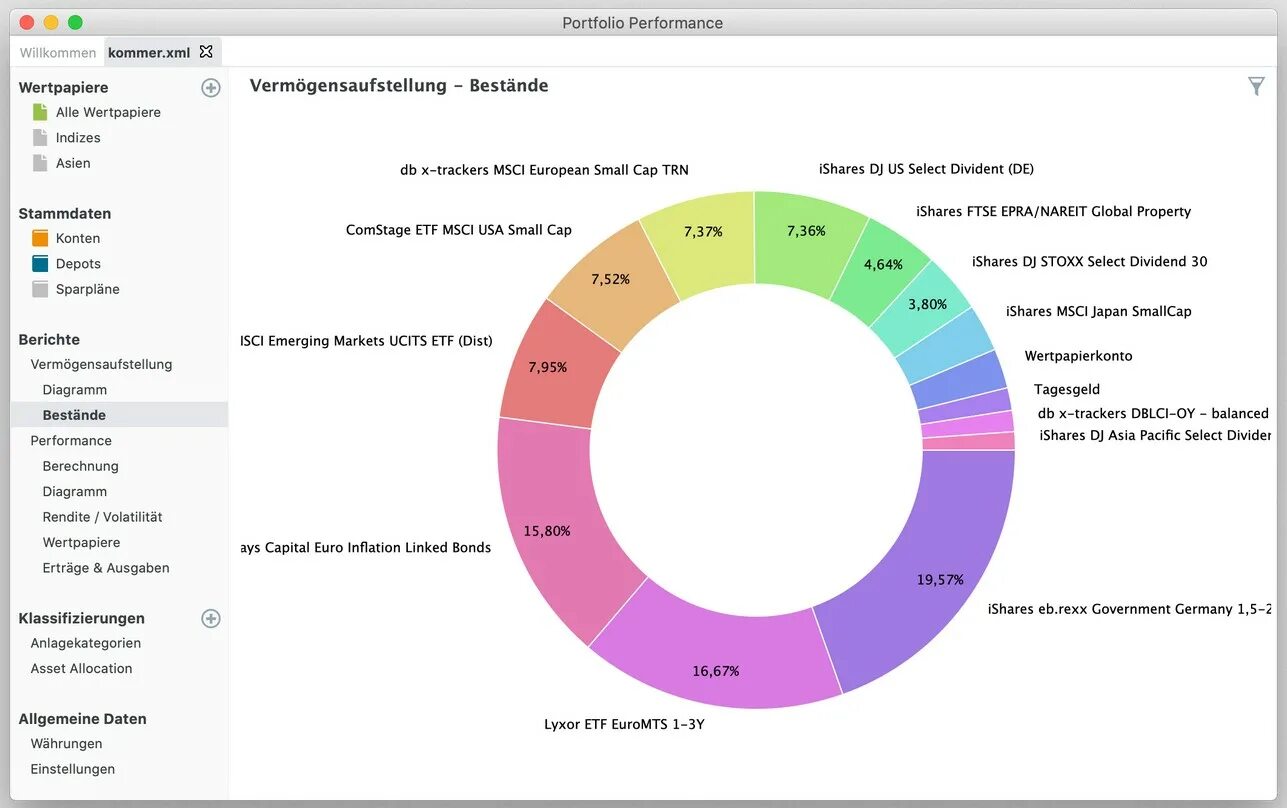The image size is (1287, 808).
Task: Click the iShares MSCI Japan SmallCap label
Action: pyautogui.click(x=1099, y=311)
